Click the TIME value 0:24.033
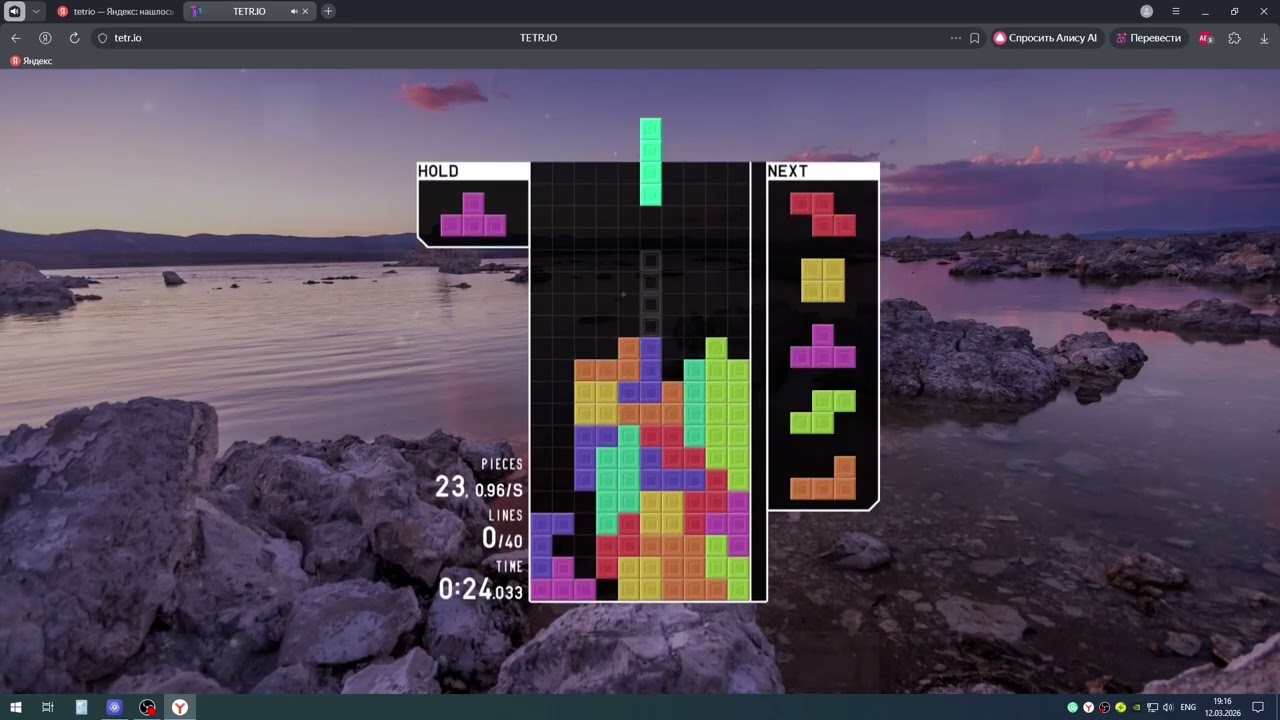 click(x=481, y=590)
